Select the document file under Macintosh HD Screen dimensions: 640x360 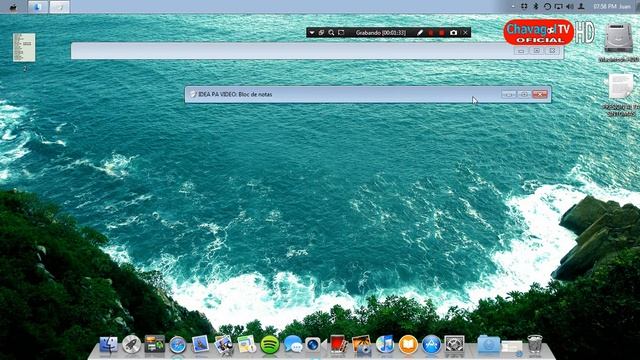point(621,87)
